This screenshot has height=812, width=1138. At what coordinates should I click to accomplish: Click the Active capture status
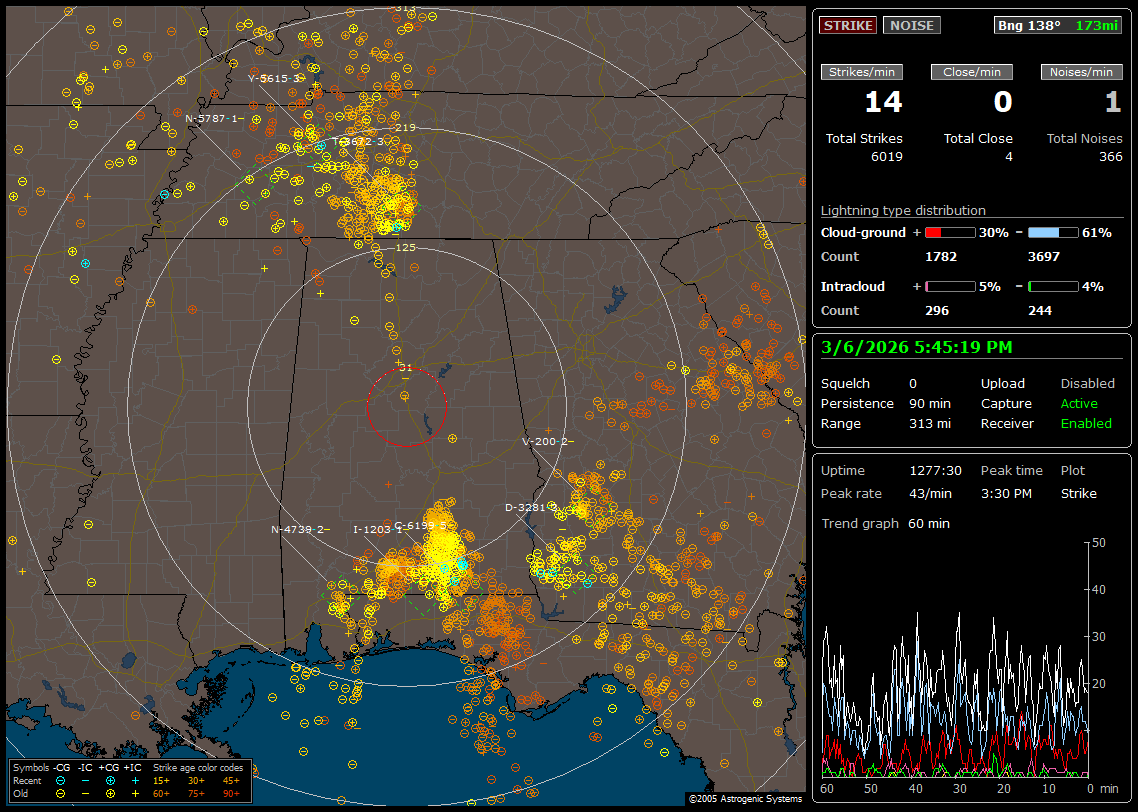pyautogui.click(x=1079, y=404)
